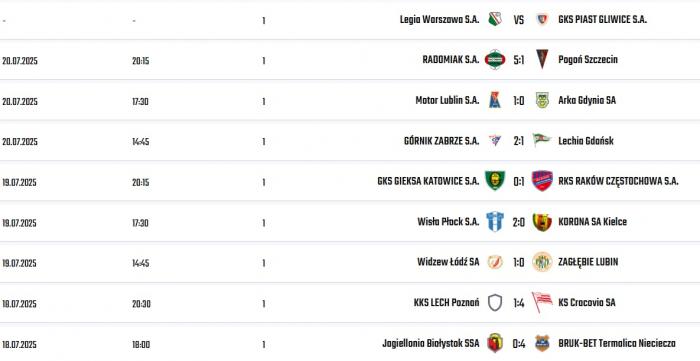Screen dimensions: 700x361
Task: Open the BRUK-BET Termalica Nieciecza team link
Action: tap(617, 343)
